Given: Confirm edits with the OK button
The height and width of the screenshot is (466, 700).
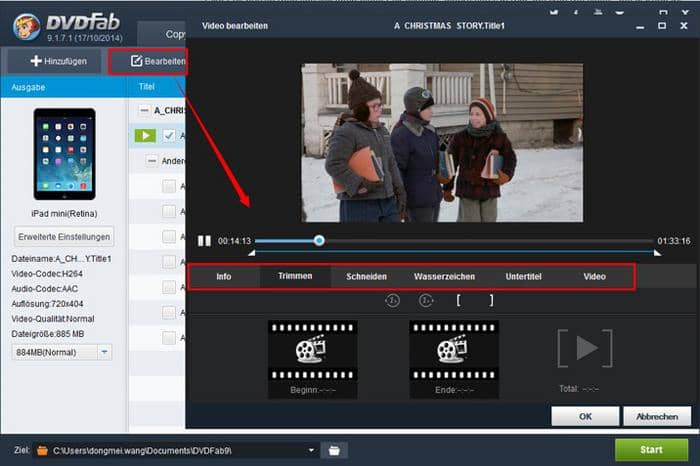Looking at the screenshot, I should pyautogui.click(x=585, y=416).
